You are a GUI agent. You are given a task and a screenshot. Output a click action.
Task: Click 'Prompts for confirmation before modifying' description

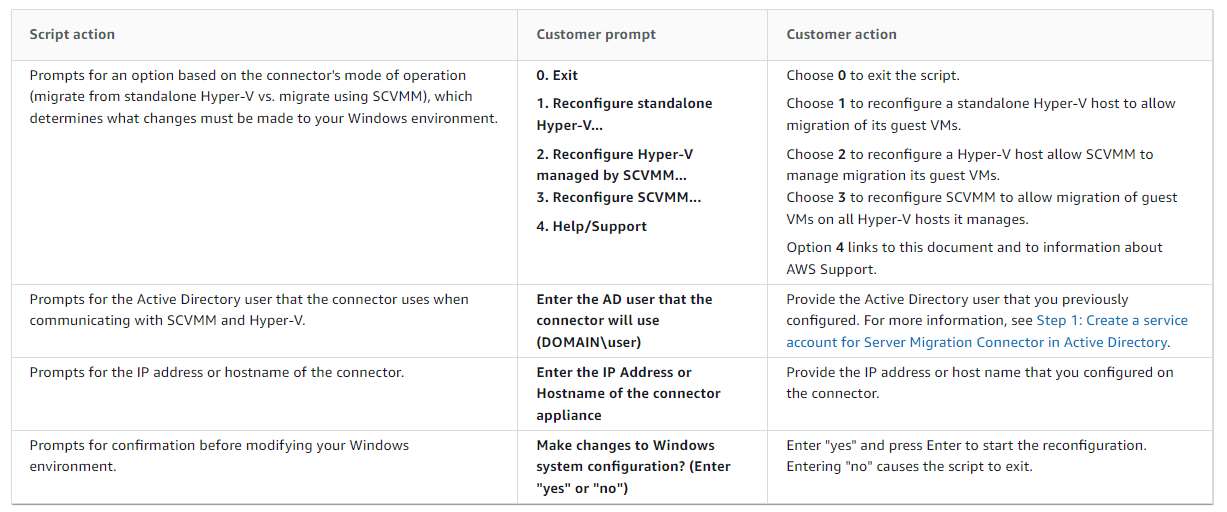click(x=219, y=455)
